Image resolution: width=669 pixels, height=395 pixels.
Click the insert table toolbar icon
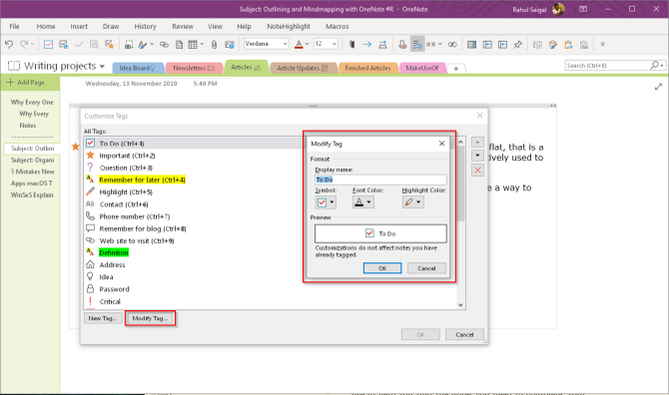pos(193,44)
